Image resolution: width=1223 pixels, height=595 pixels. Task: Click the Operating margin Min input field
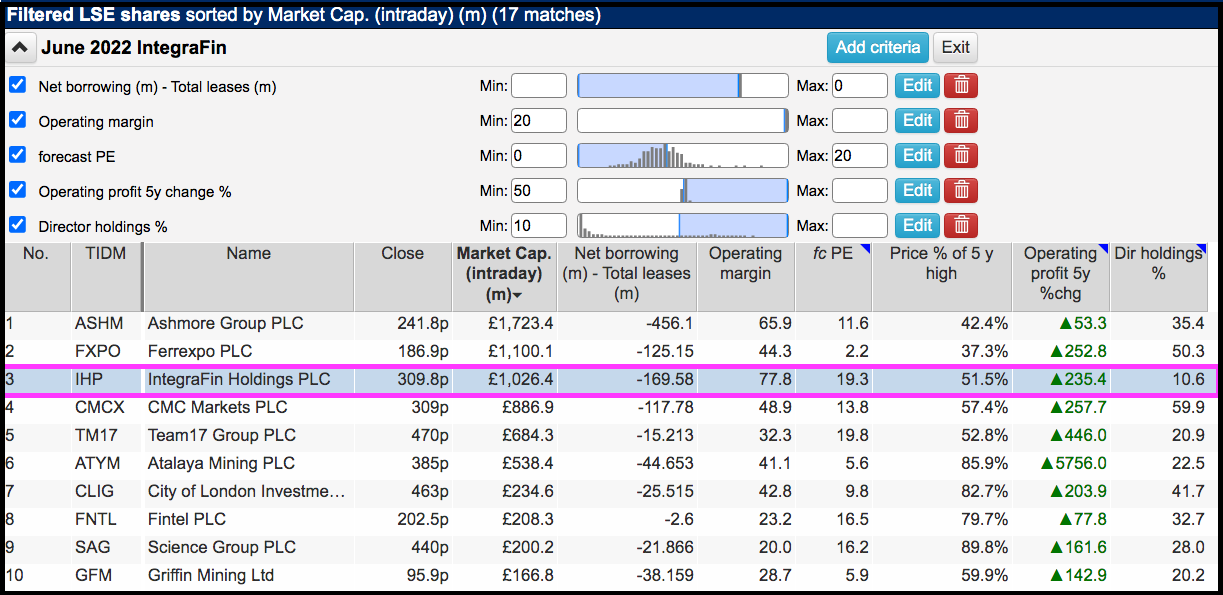pyautogui.click(x=539, y=121)
